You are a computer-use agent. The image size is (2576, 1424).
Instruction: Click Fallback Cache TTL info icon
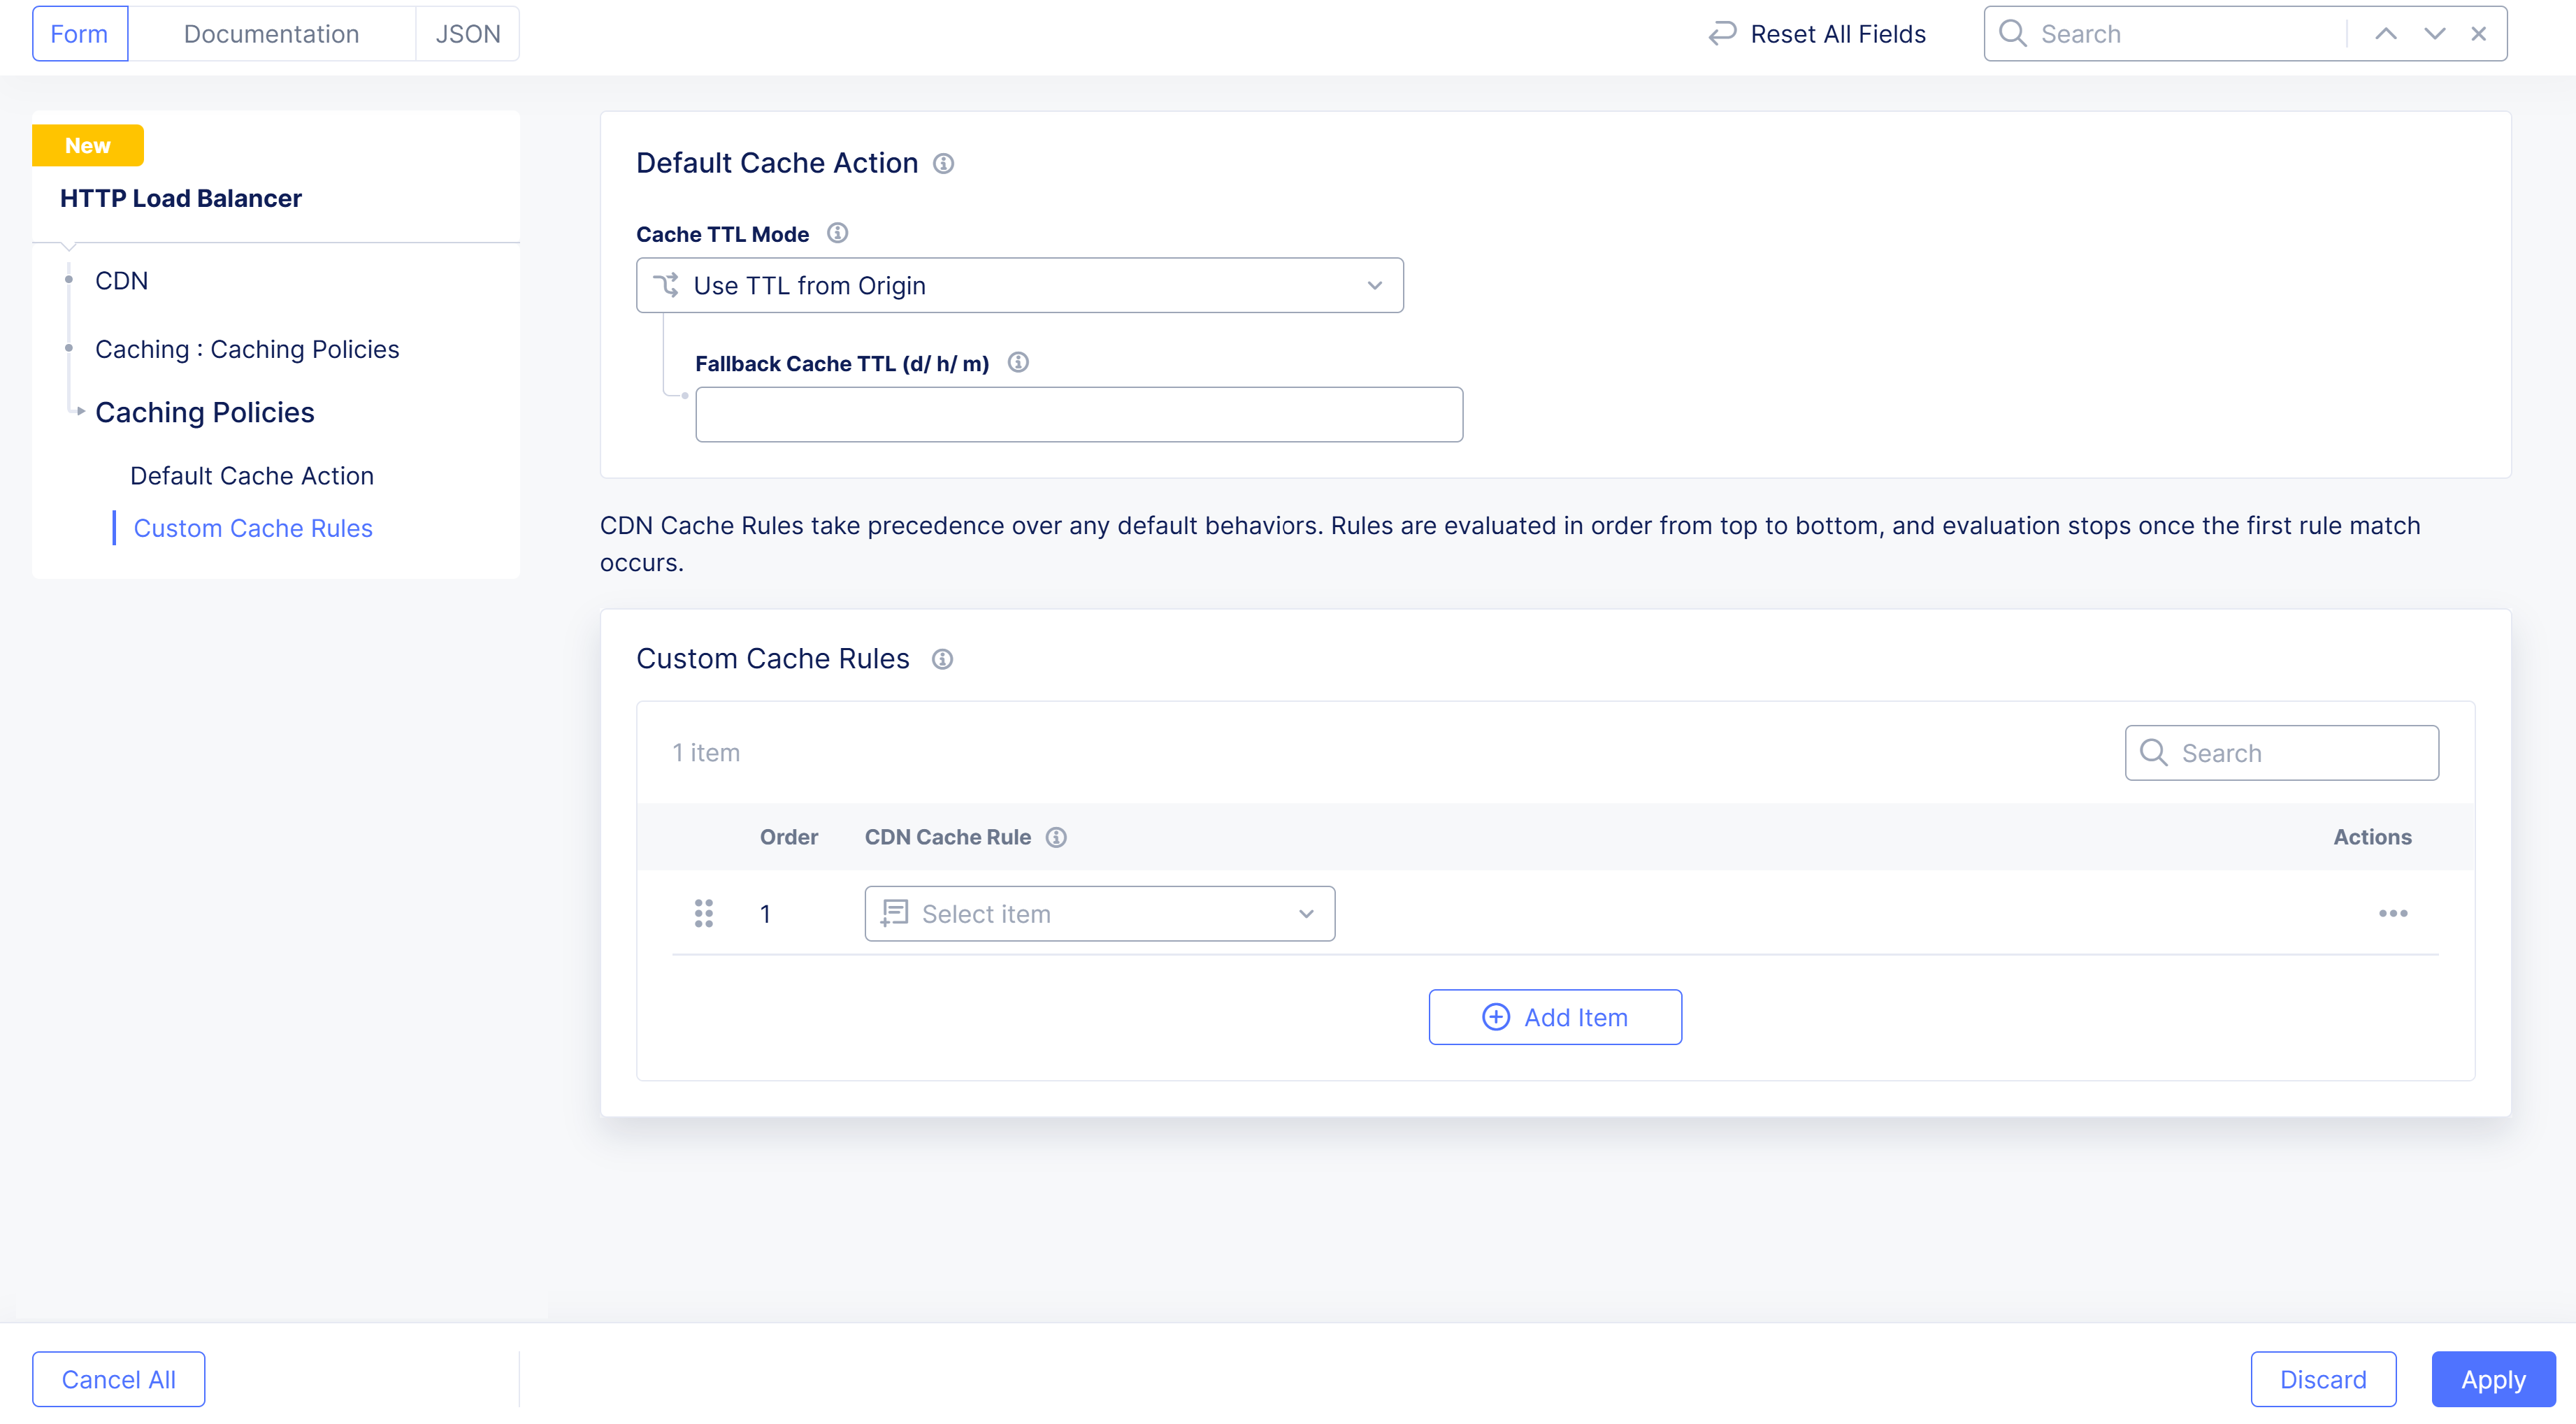pyautogui.click(x=1018, y=362)
